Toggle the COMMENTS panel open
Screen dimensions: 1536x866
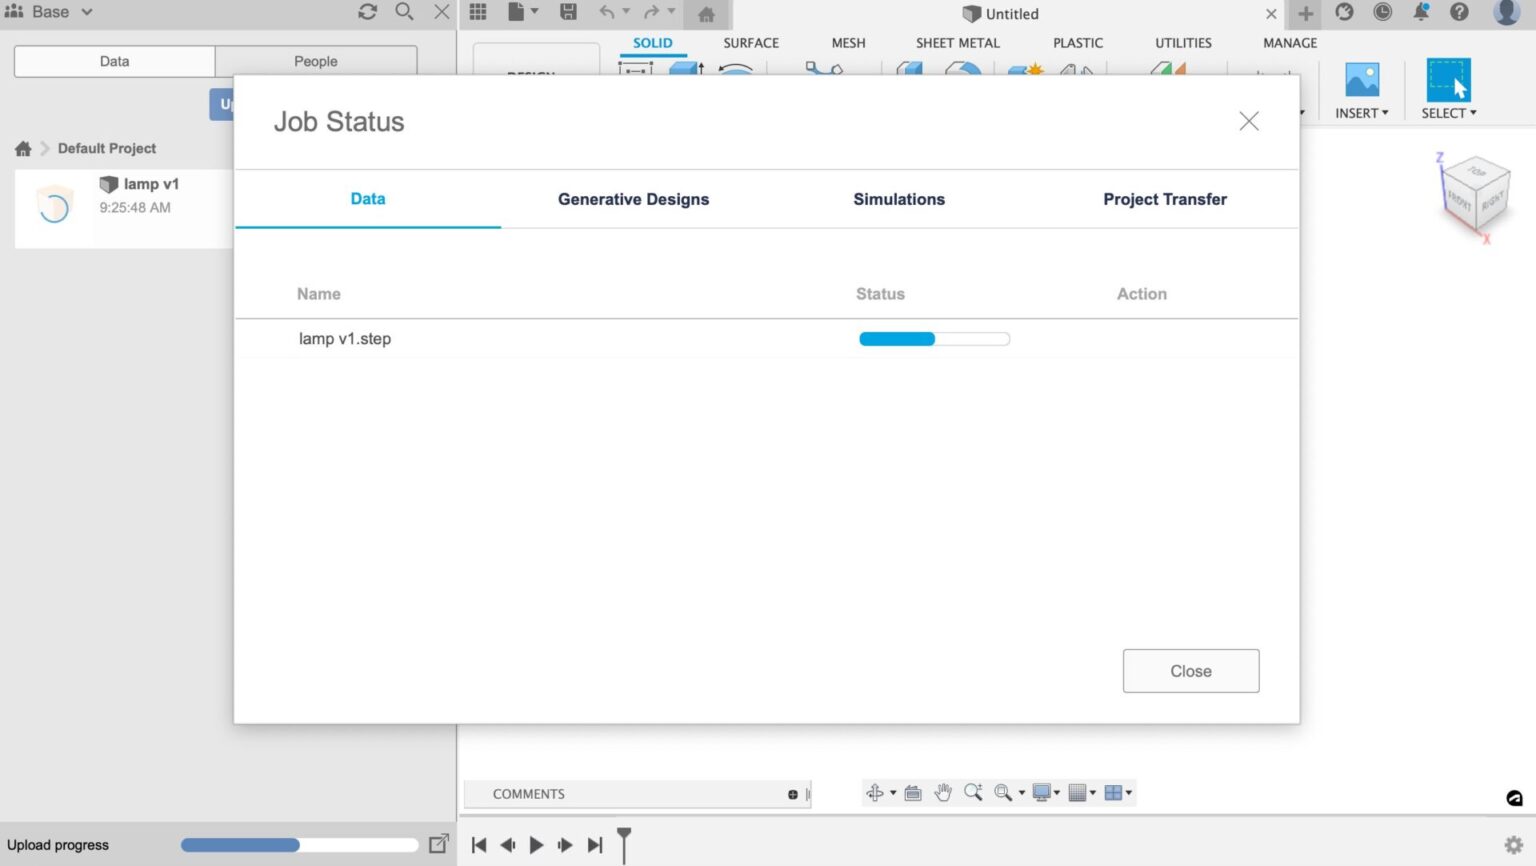tap(528, 793)
